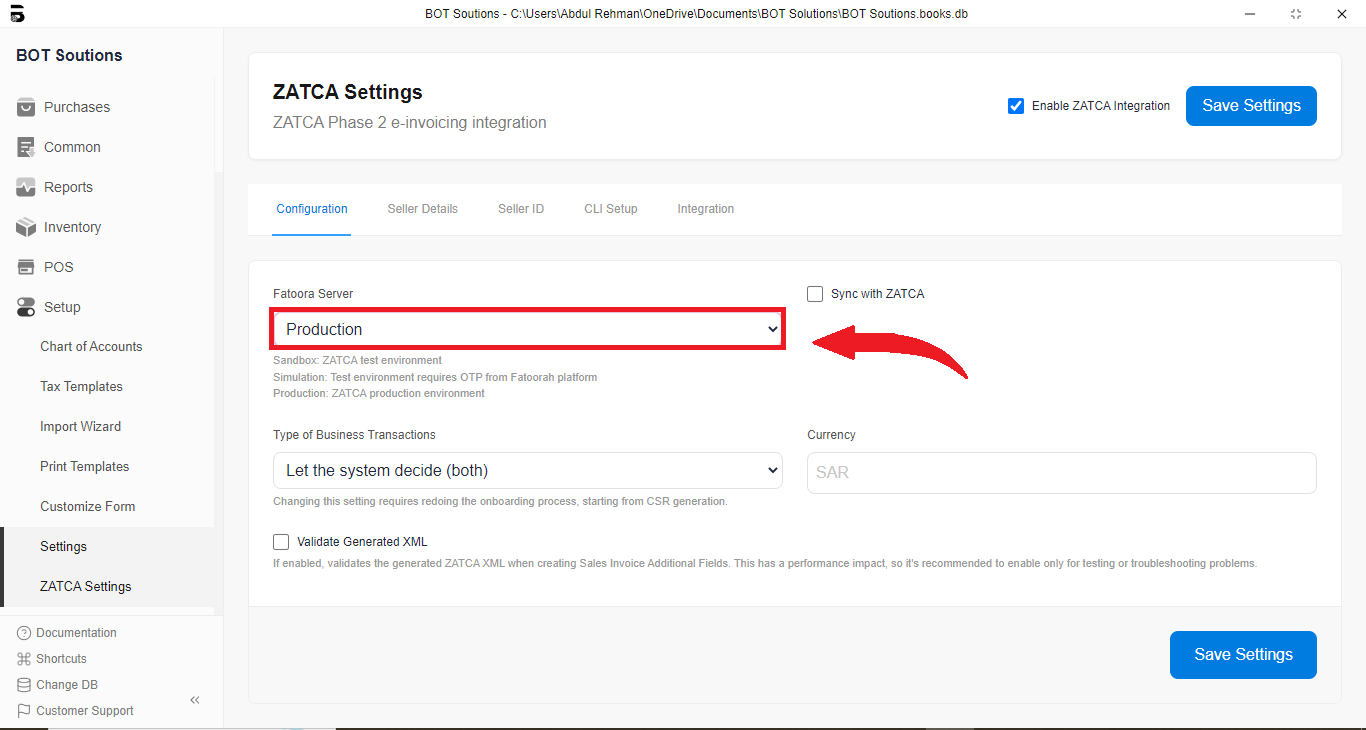The width and height of the screenshot is (1366, 730).
Task: Open Inventory via its box icon
Action: click(x=26, y=227)
